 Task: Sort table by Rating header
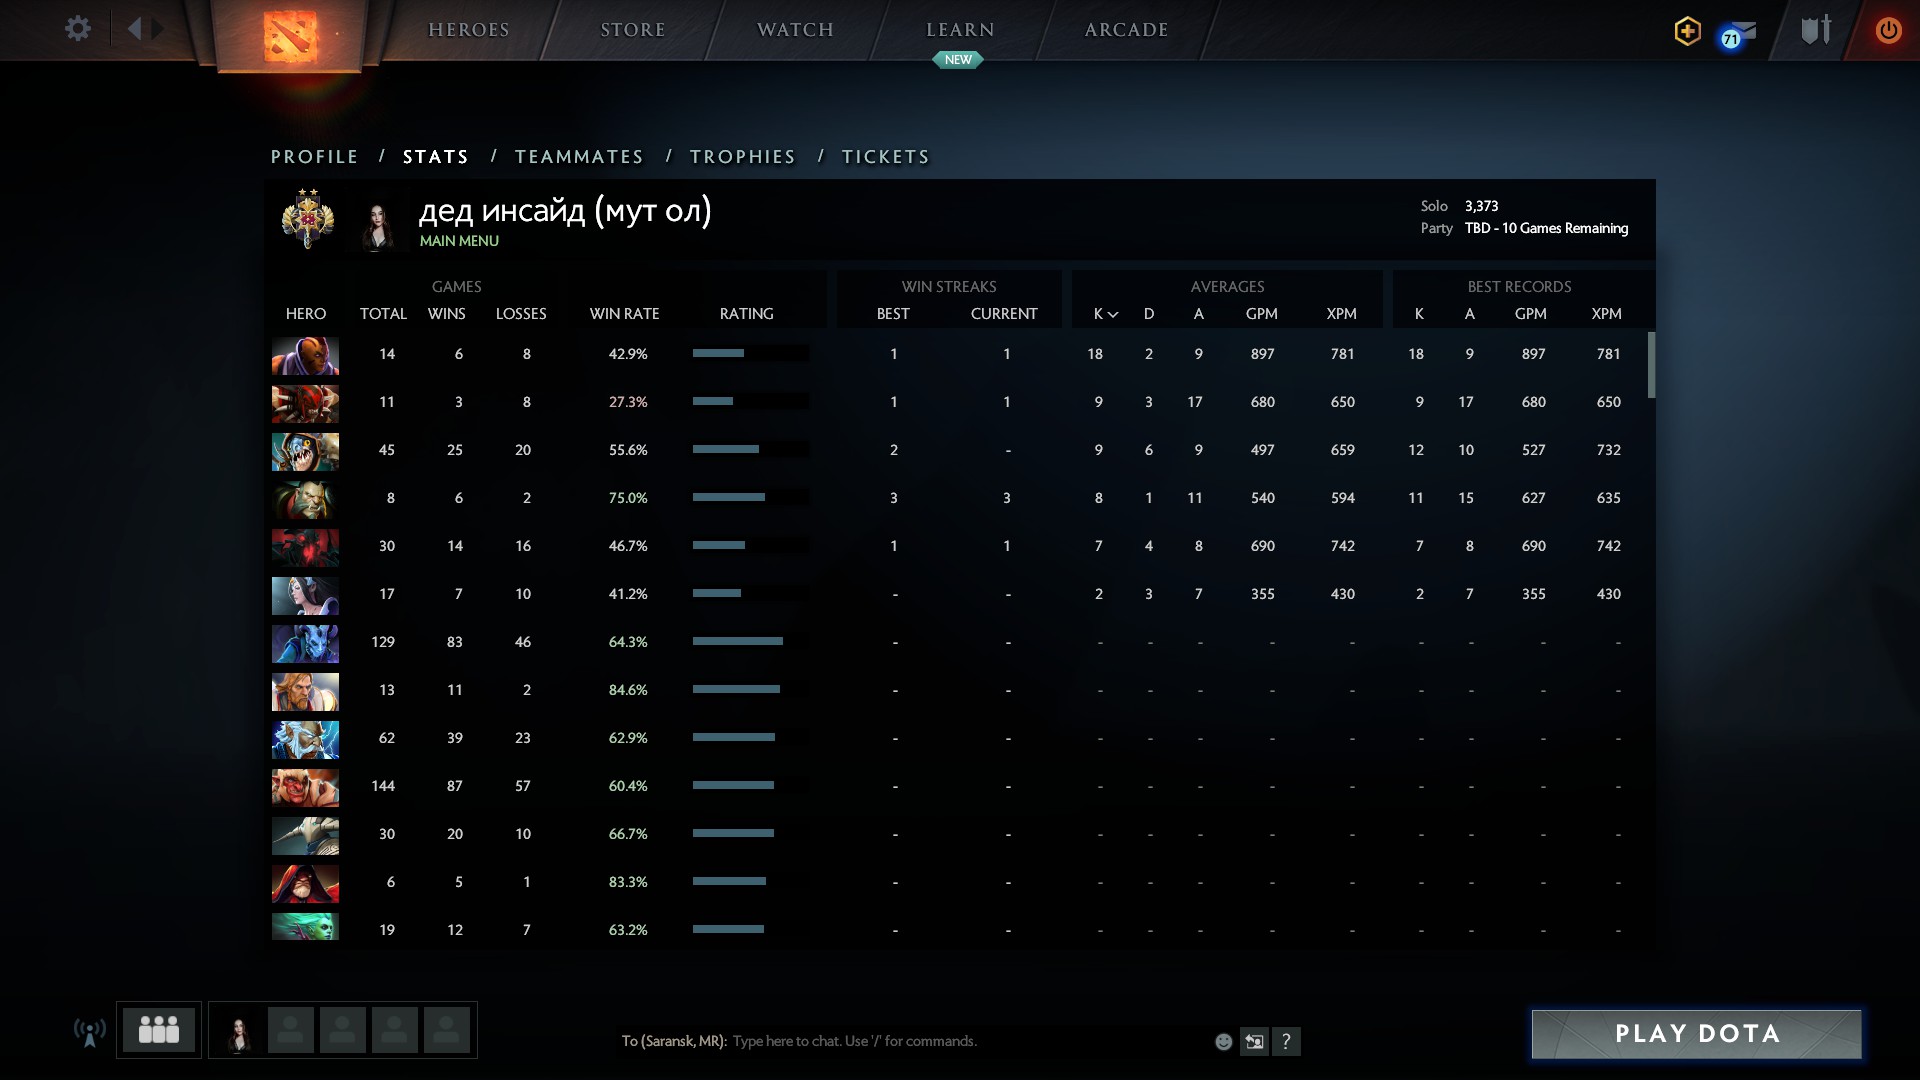[x=746, y=314]
